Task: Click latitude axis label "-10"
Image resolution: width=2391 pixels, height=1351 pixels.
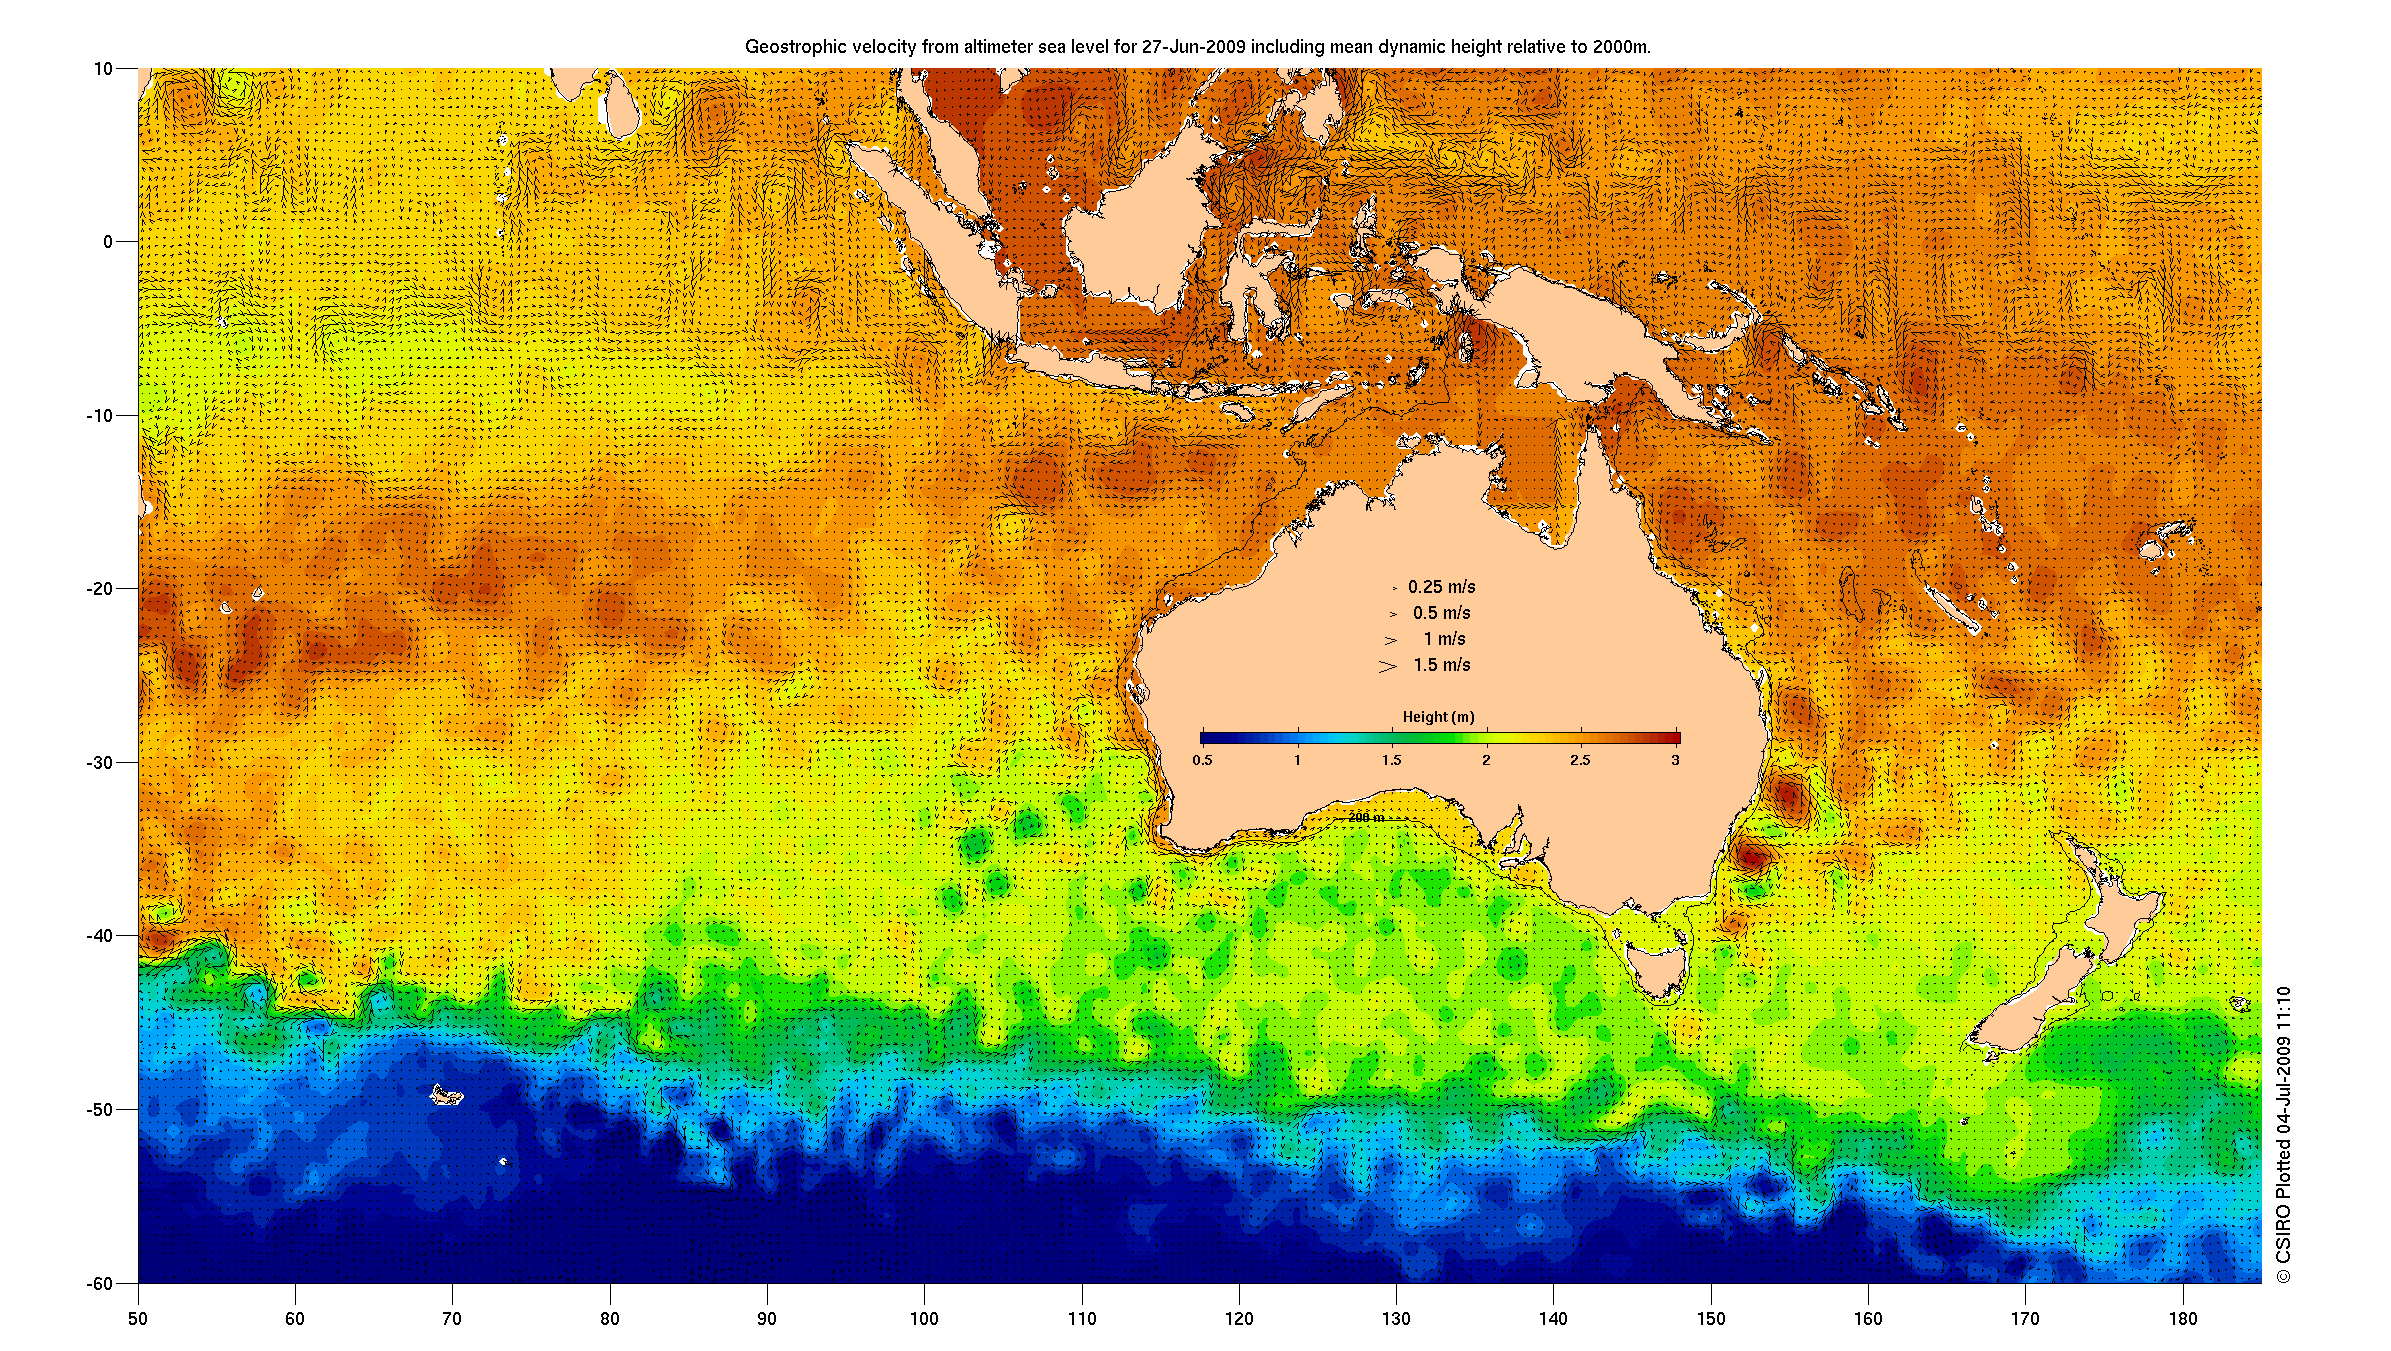Action: 99,415
